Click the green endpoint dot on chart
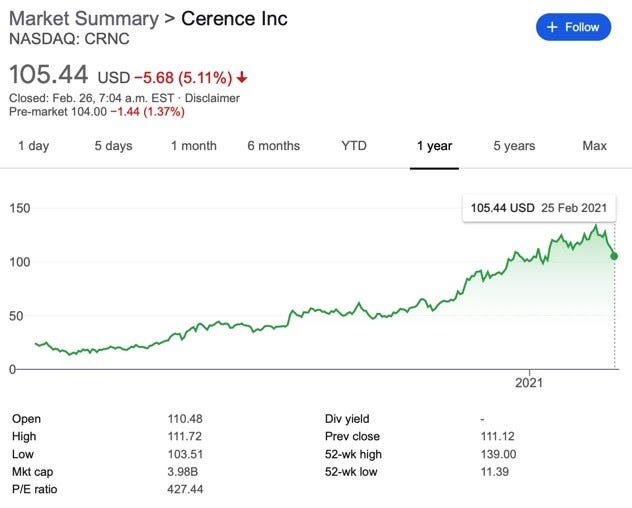Viewport: 632px width, 508px height. (613, 256)
